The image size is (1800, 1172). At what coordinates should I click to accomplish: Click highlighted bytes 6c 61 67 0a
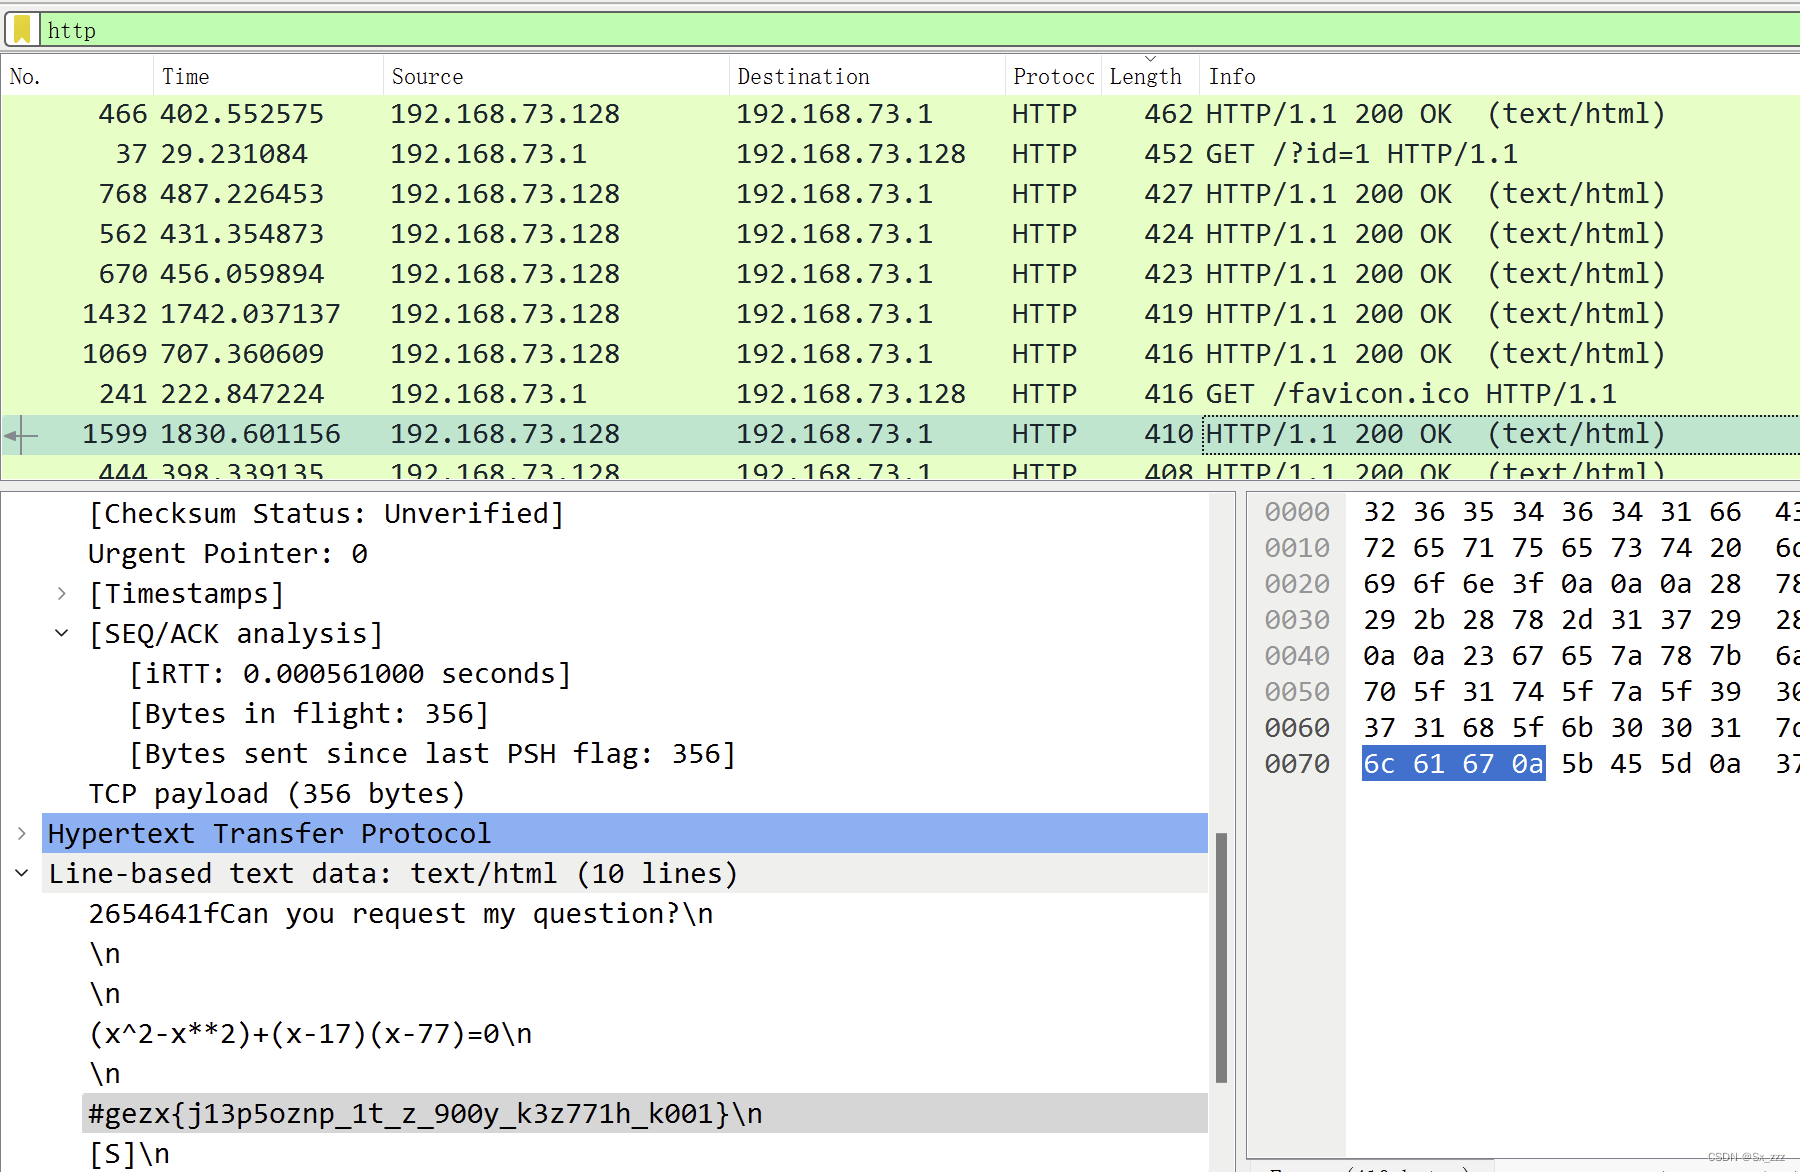[x=1454, y=764]
